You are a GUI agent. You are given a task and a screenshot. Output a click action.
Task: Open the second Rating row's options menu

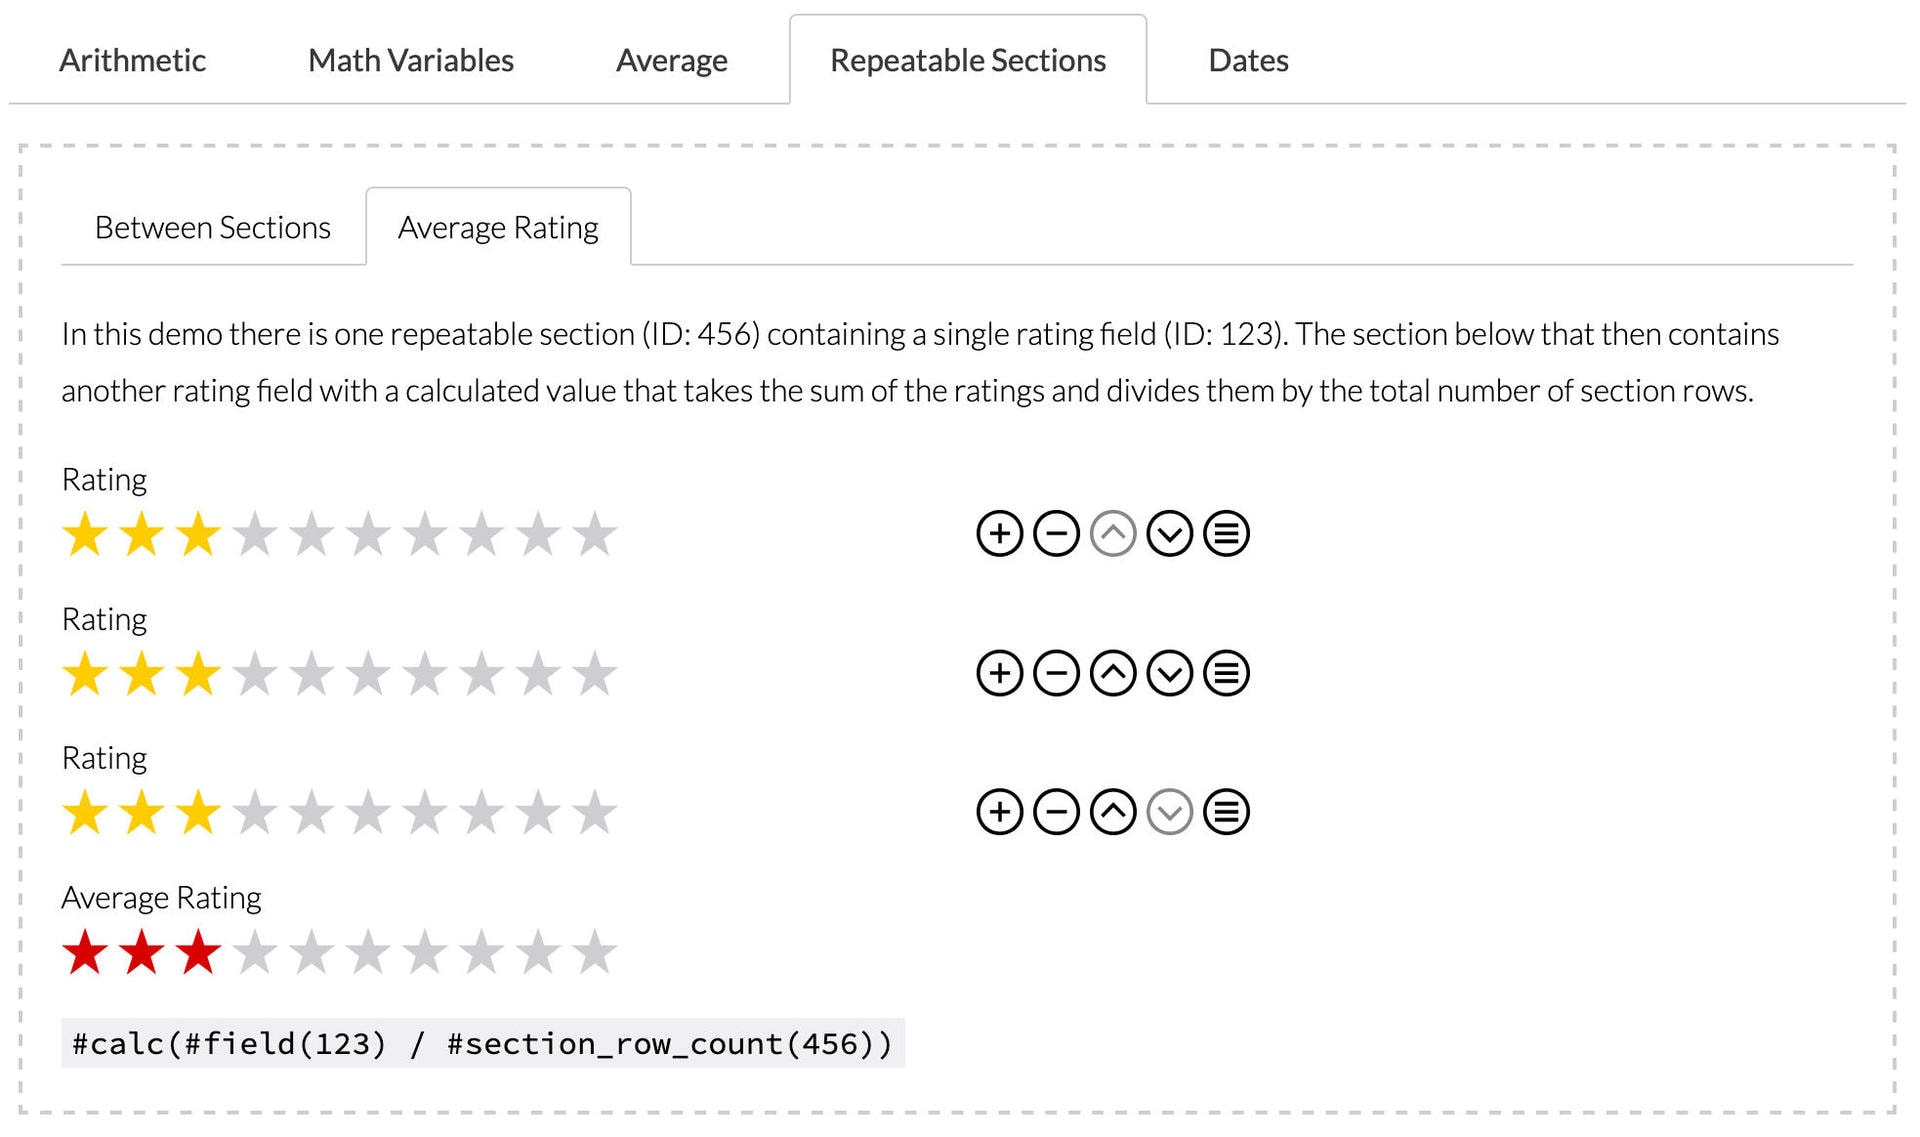[1225, 672]
